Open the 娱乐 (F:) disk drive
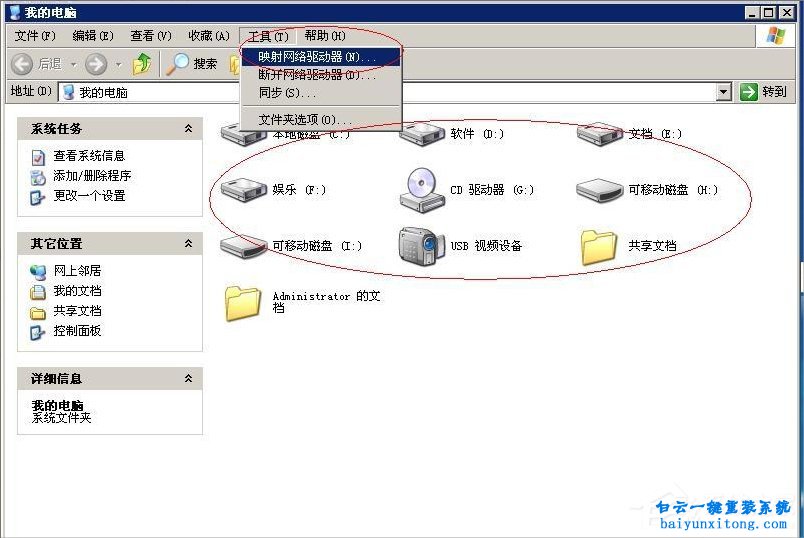 point(241,189)
